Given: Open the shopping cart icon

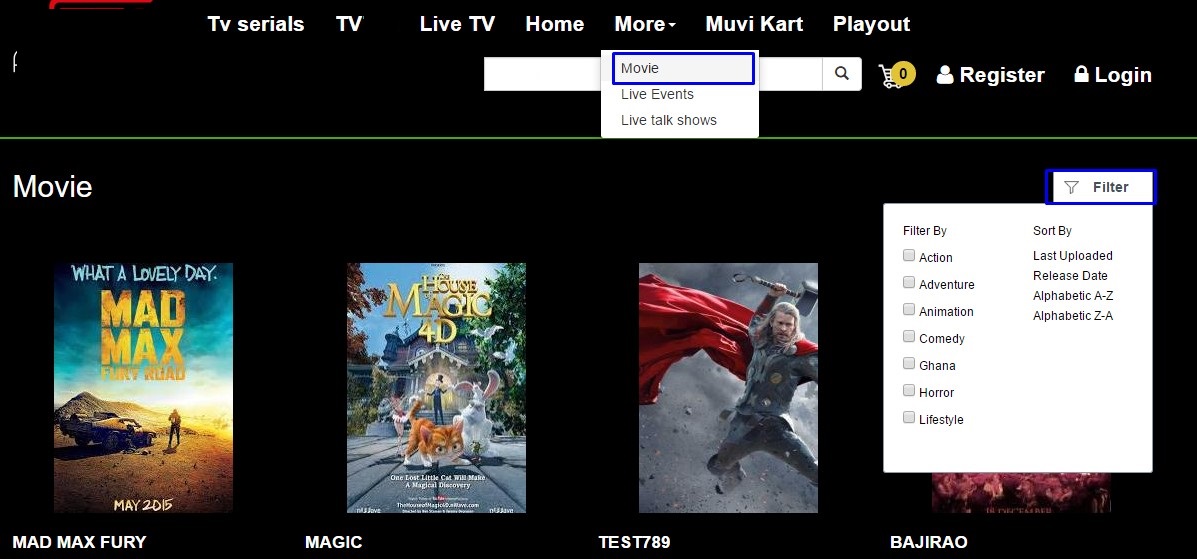Looking at the screenshot, I should pos(895,75).
